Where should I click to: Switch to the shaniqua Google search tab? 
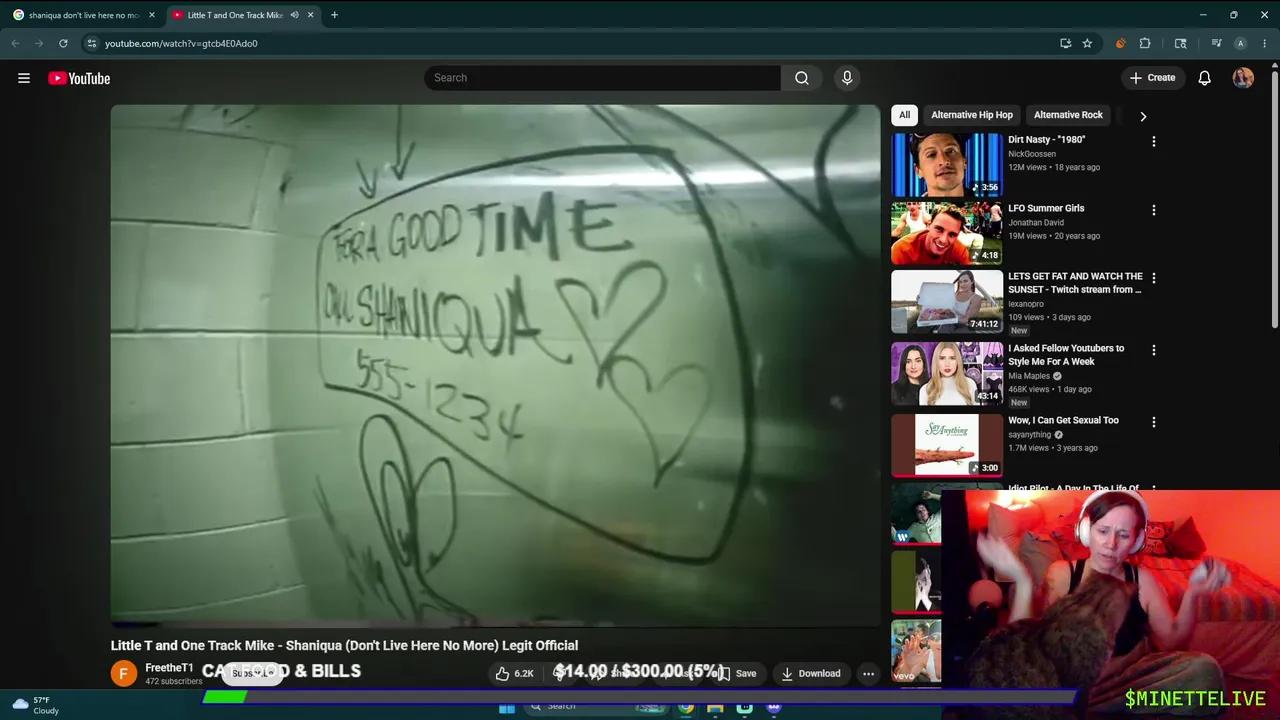84,15
